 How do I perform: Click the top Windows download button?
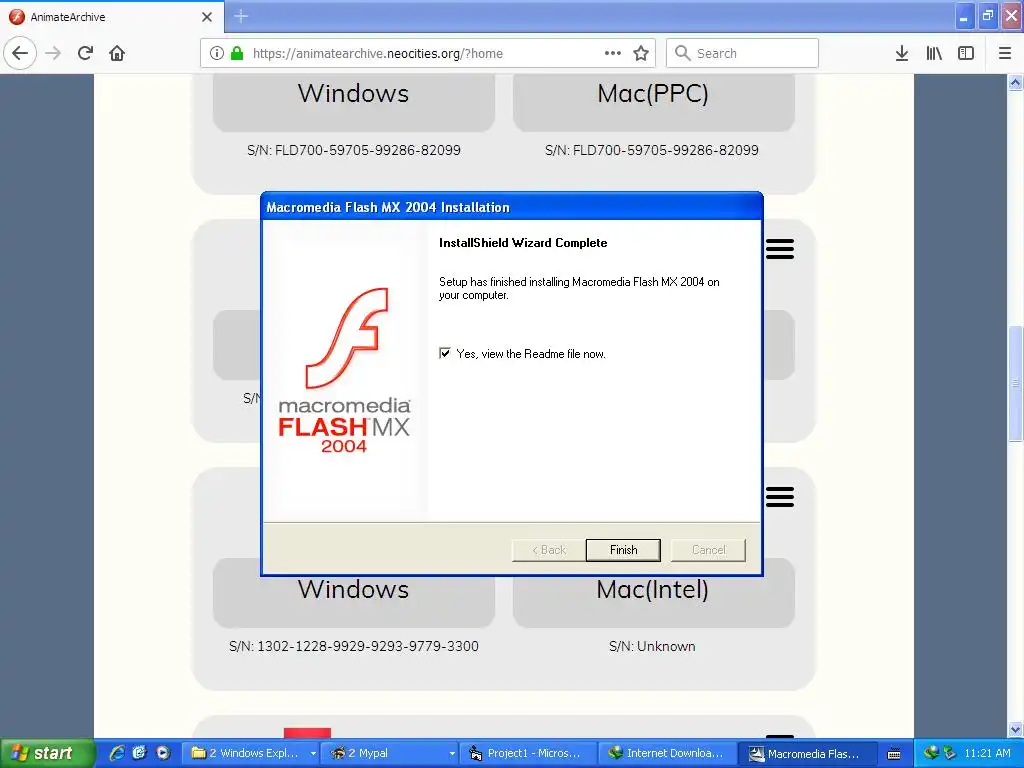pos(353,101)
